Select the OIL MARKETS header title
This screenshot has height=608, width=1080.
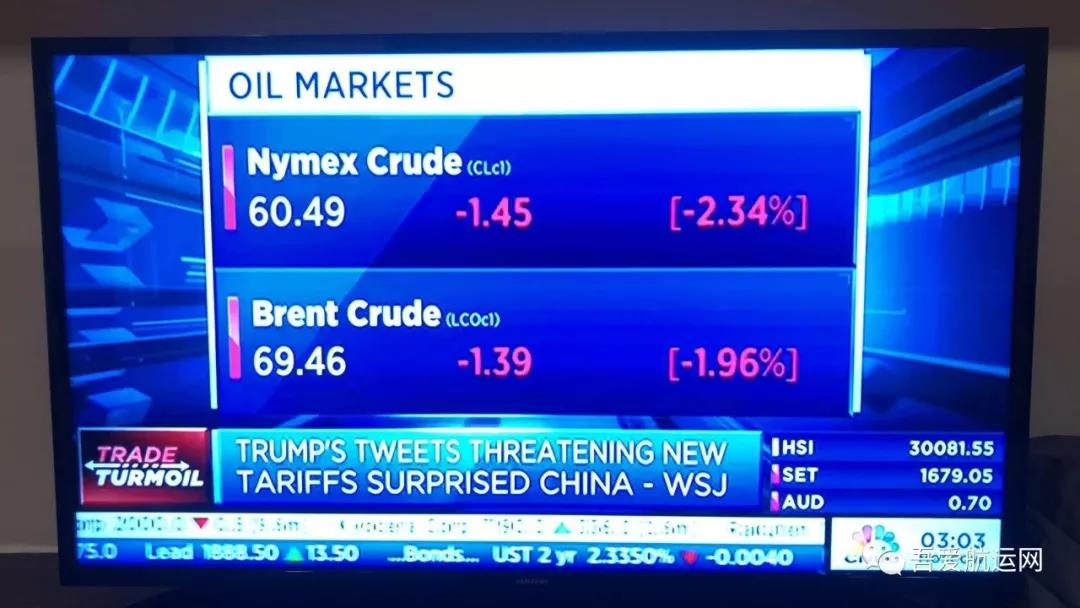[x=341, y=85]
